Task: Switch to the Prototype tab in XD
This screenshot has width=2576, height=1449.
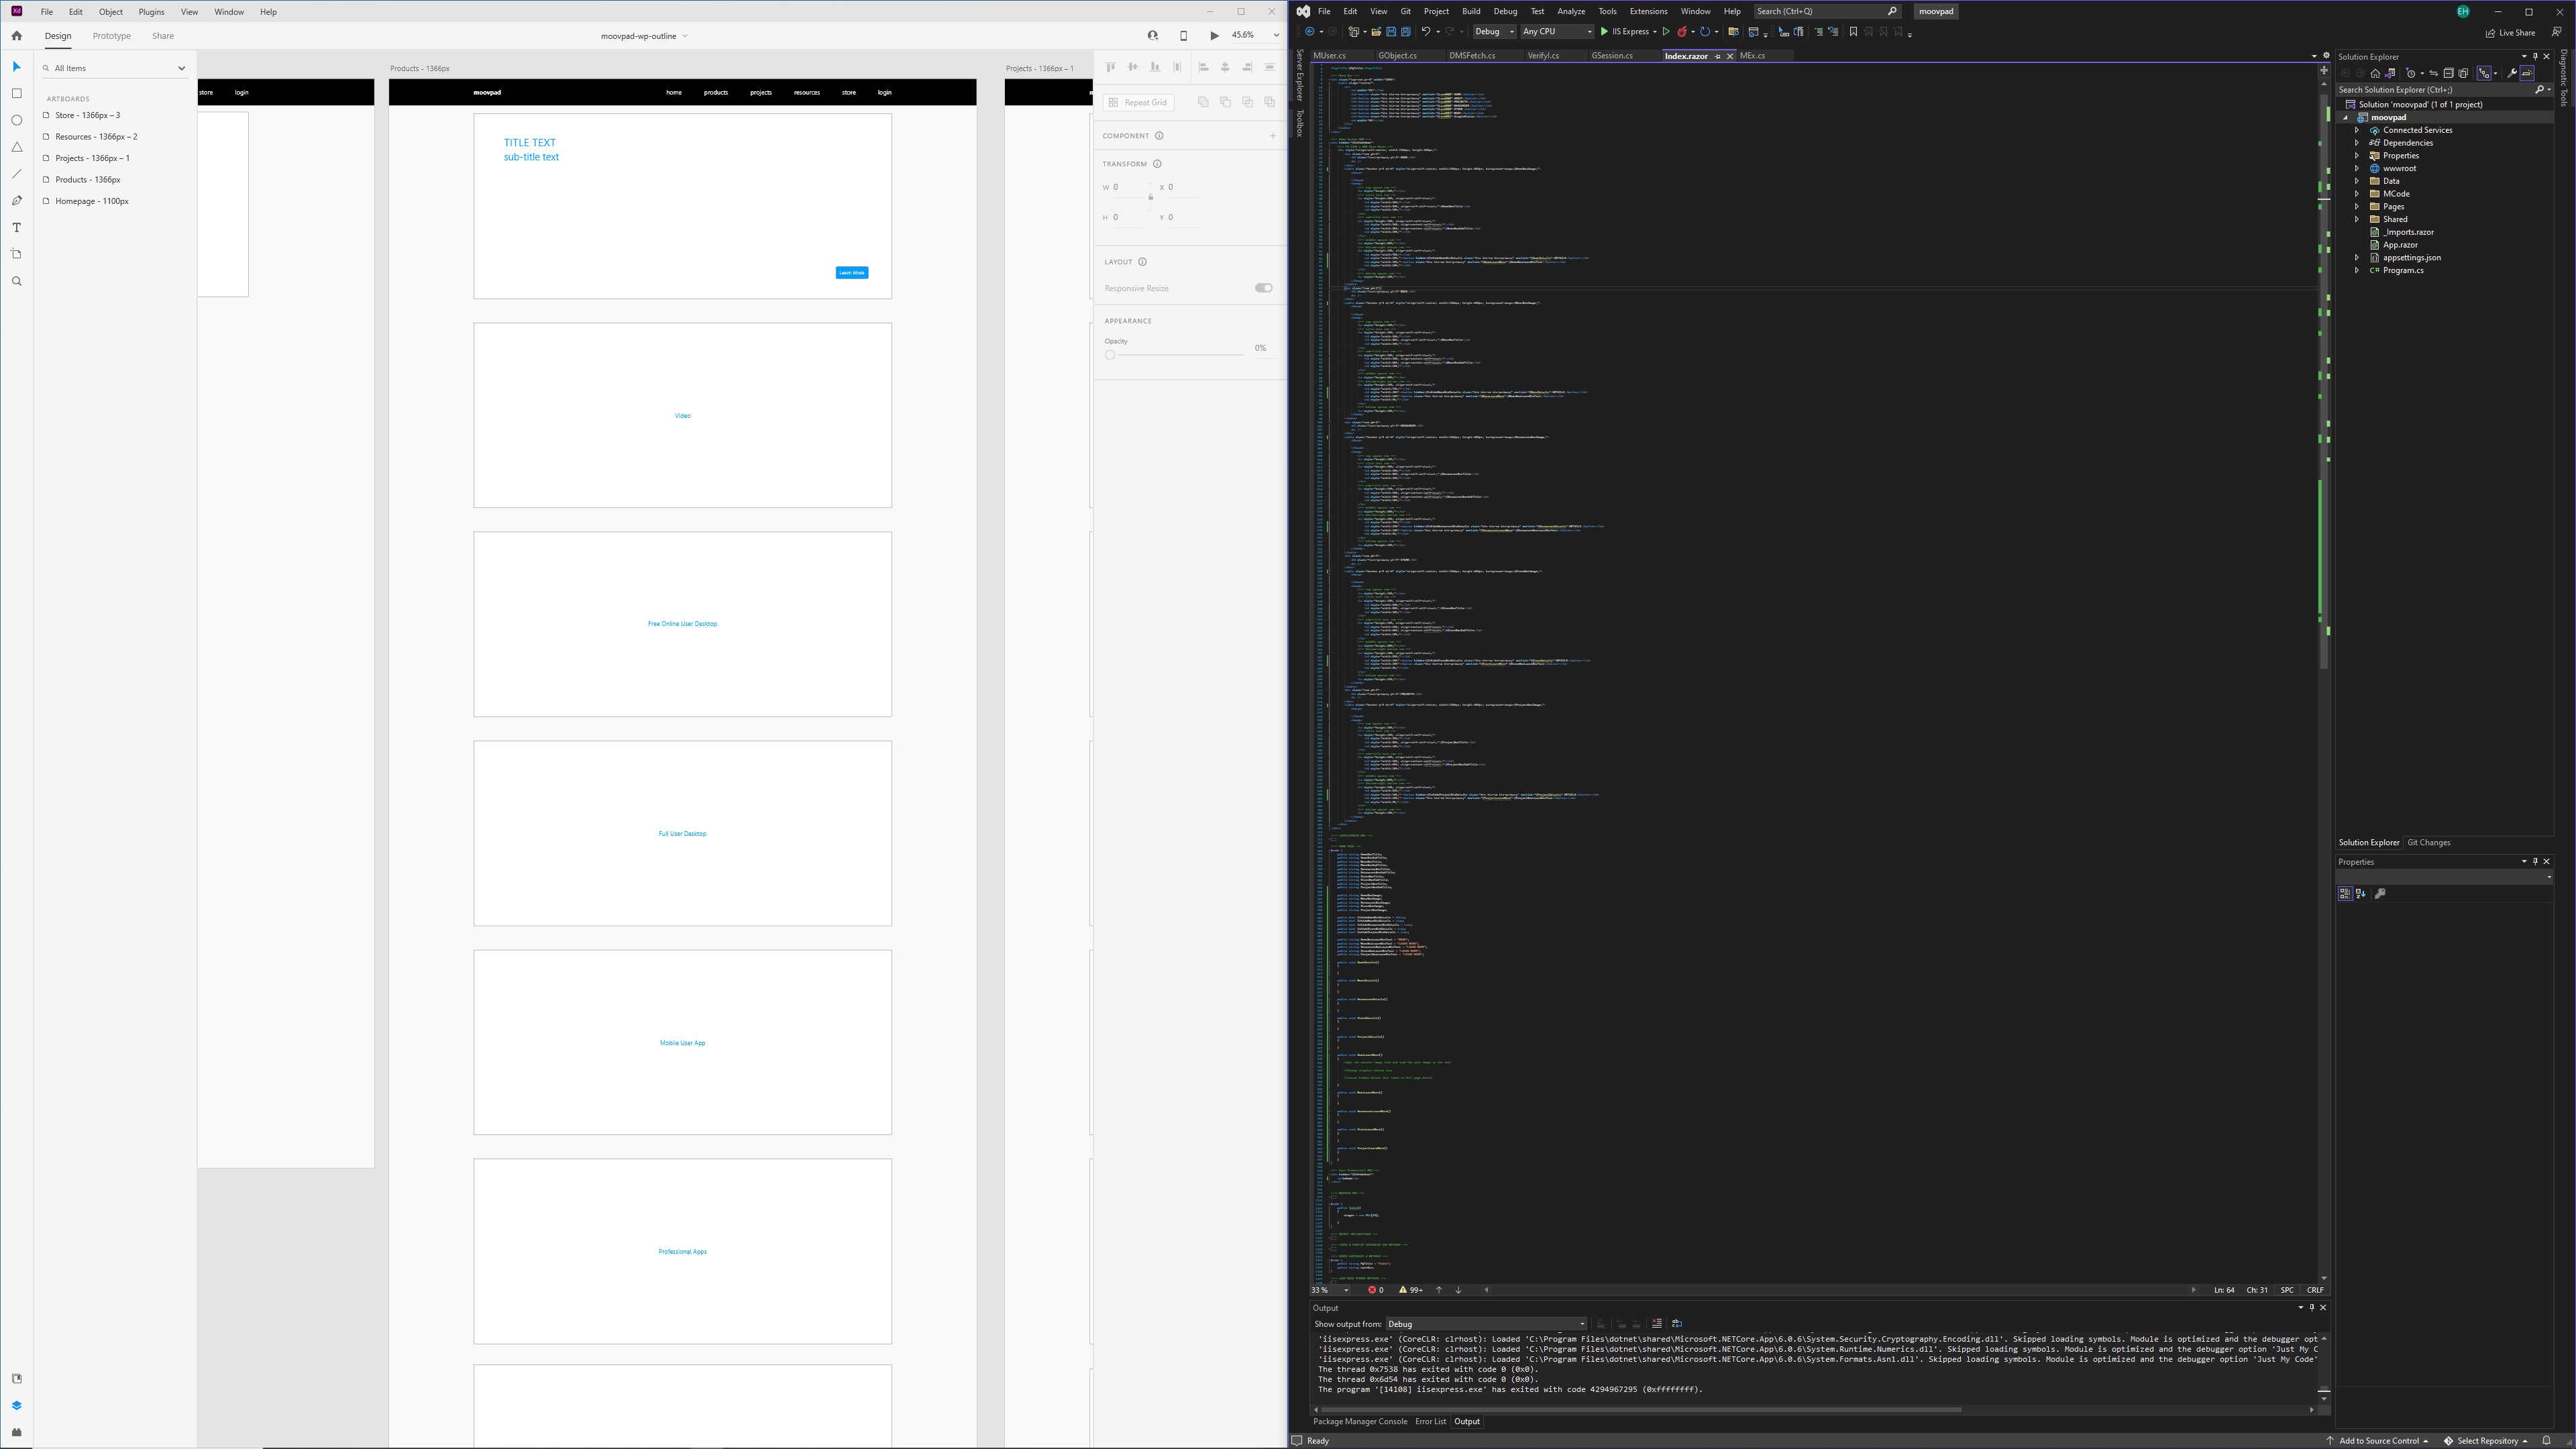Action: (x=111, y=36)
